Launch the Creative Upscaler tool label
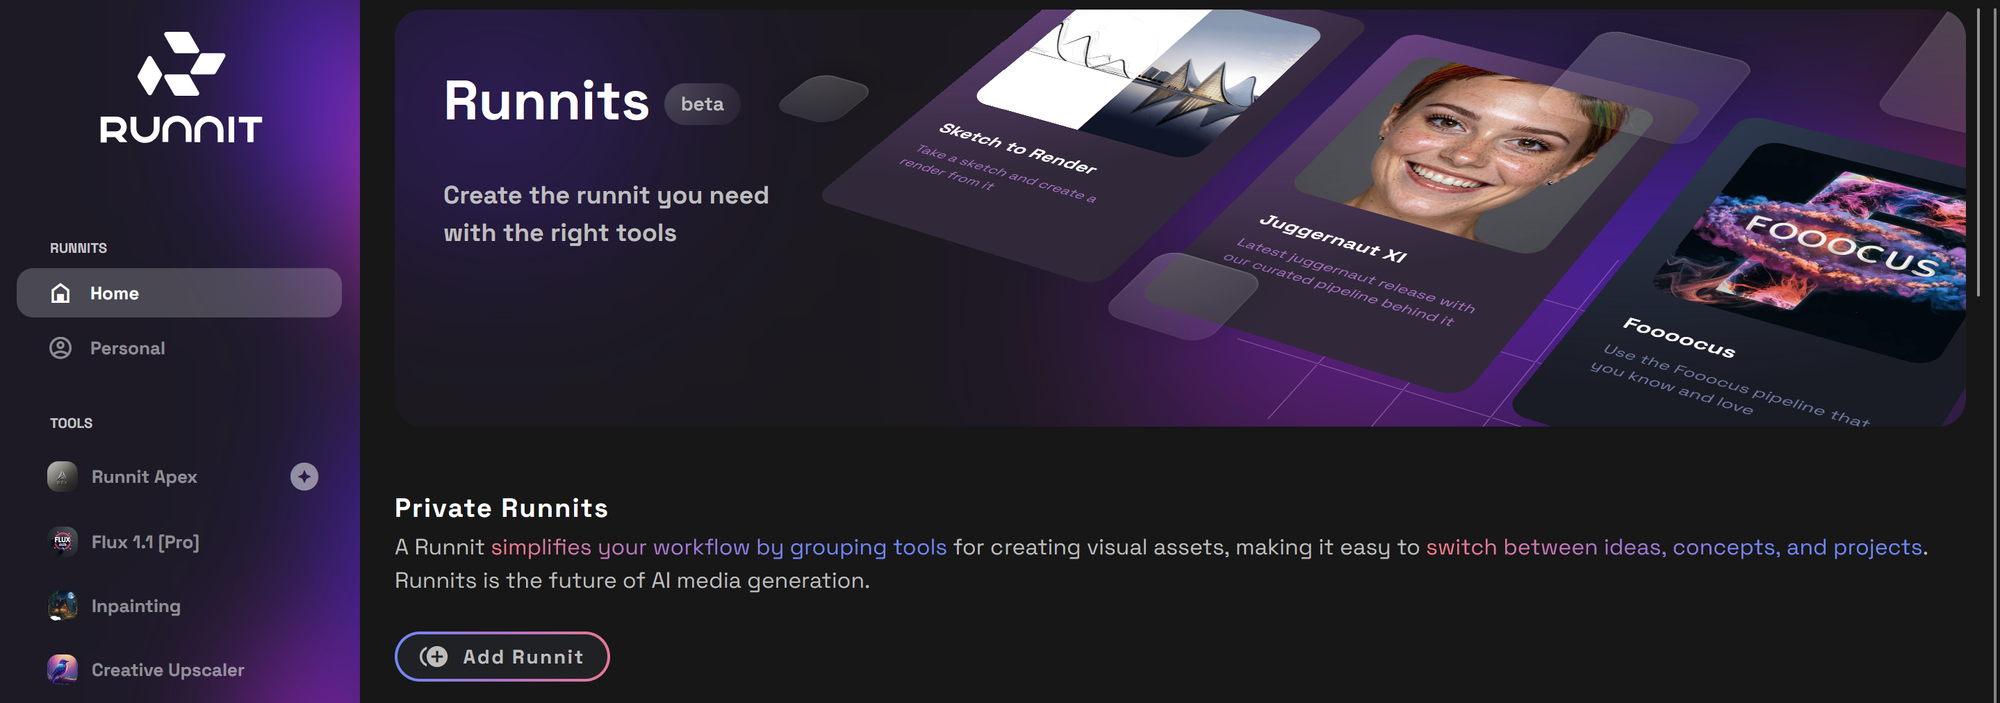2000x703 pixels. [168, 670]
